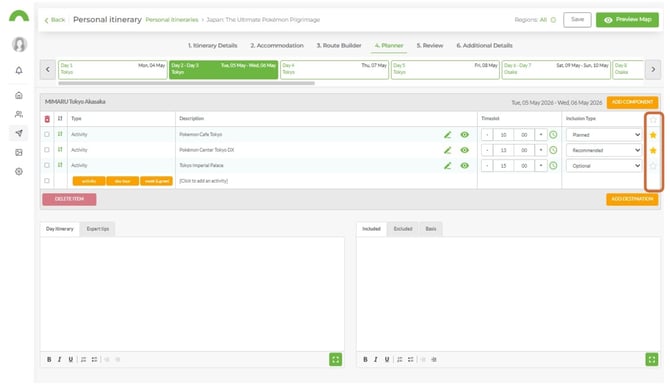Open the itineraries paper plane icon
This screenshot has height=389, width=670.
19,133
